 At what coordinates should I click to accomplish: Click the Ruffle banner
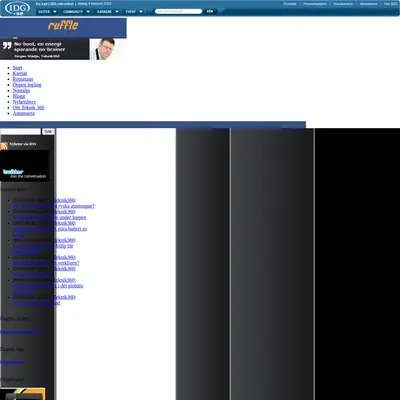63,28
